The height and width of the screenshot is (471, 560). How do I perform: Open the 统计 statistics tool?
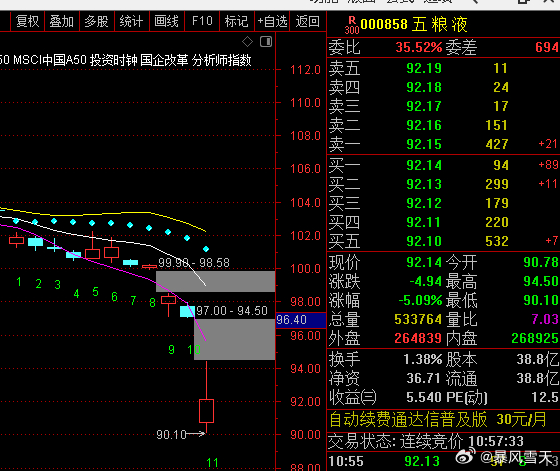[x=131, y=21]
